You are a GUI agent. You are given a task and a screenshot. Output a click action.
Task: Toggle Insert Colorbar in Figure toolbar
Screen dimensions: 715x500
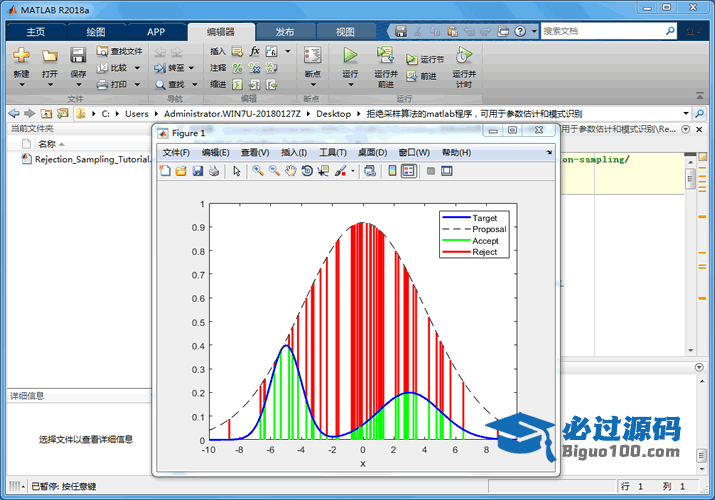pyautogui.click(x=392, y=171)
